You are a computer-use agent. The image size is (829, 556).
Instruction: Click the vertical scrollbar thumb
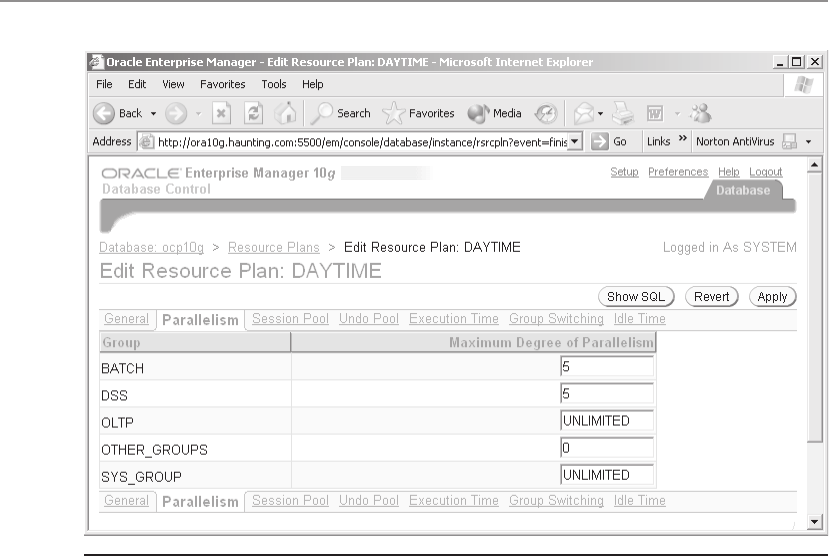pyautogui.click(x=814, y=308)
